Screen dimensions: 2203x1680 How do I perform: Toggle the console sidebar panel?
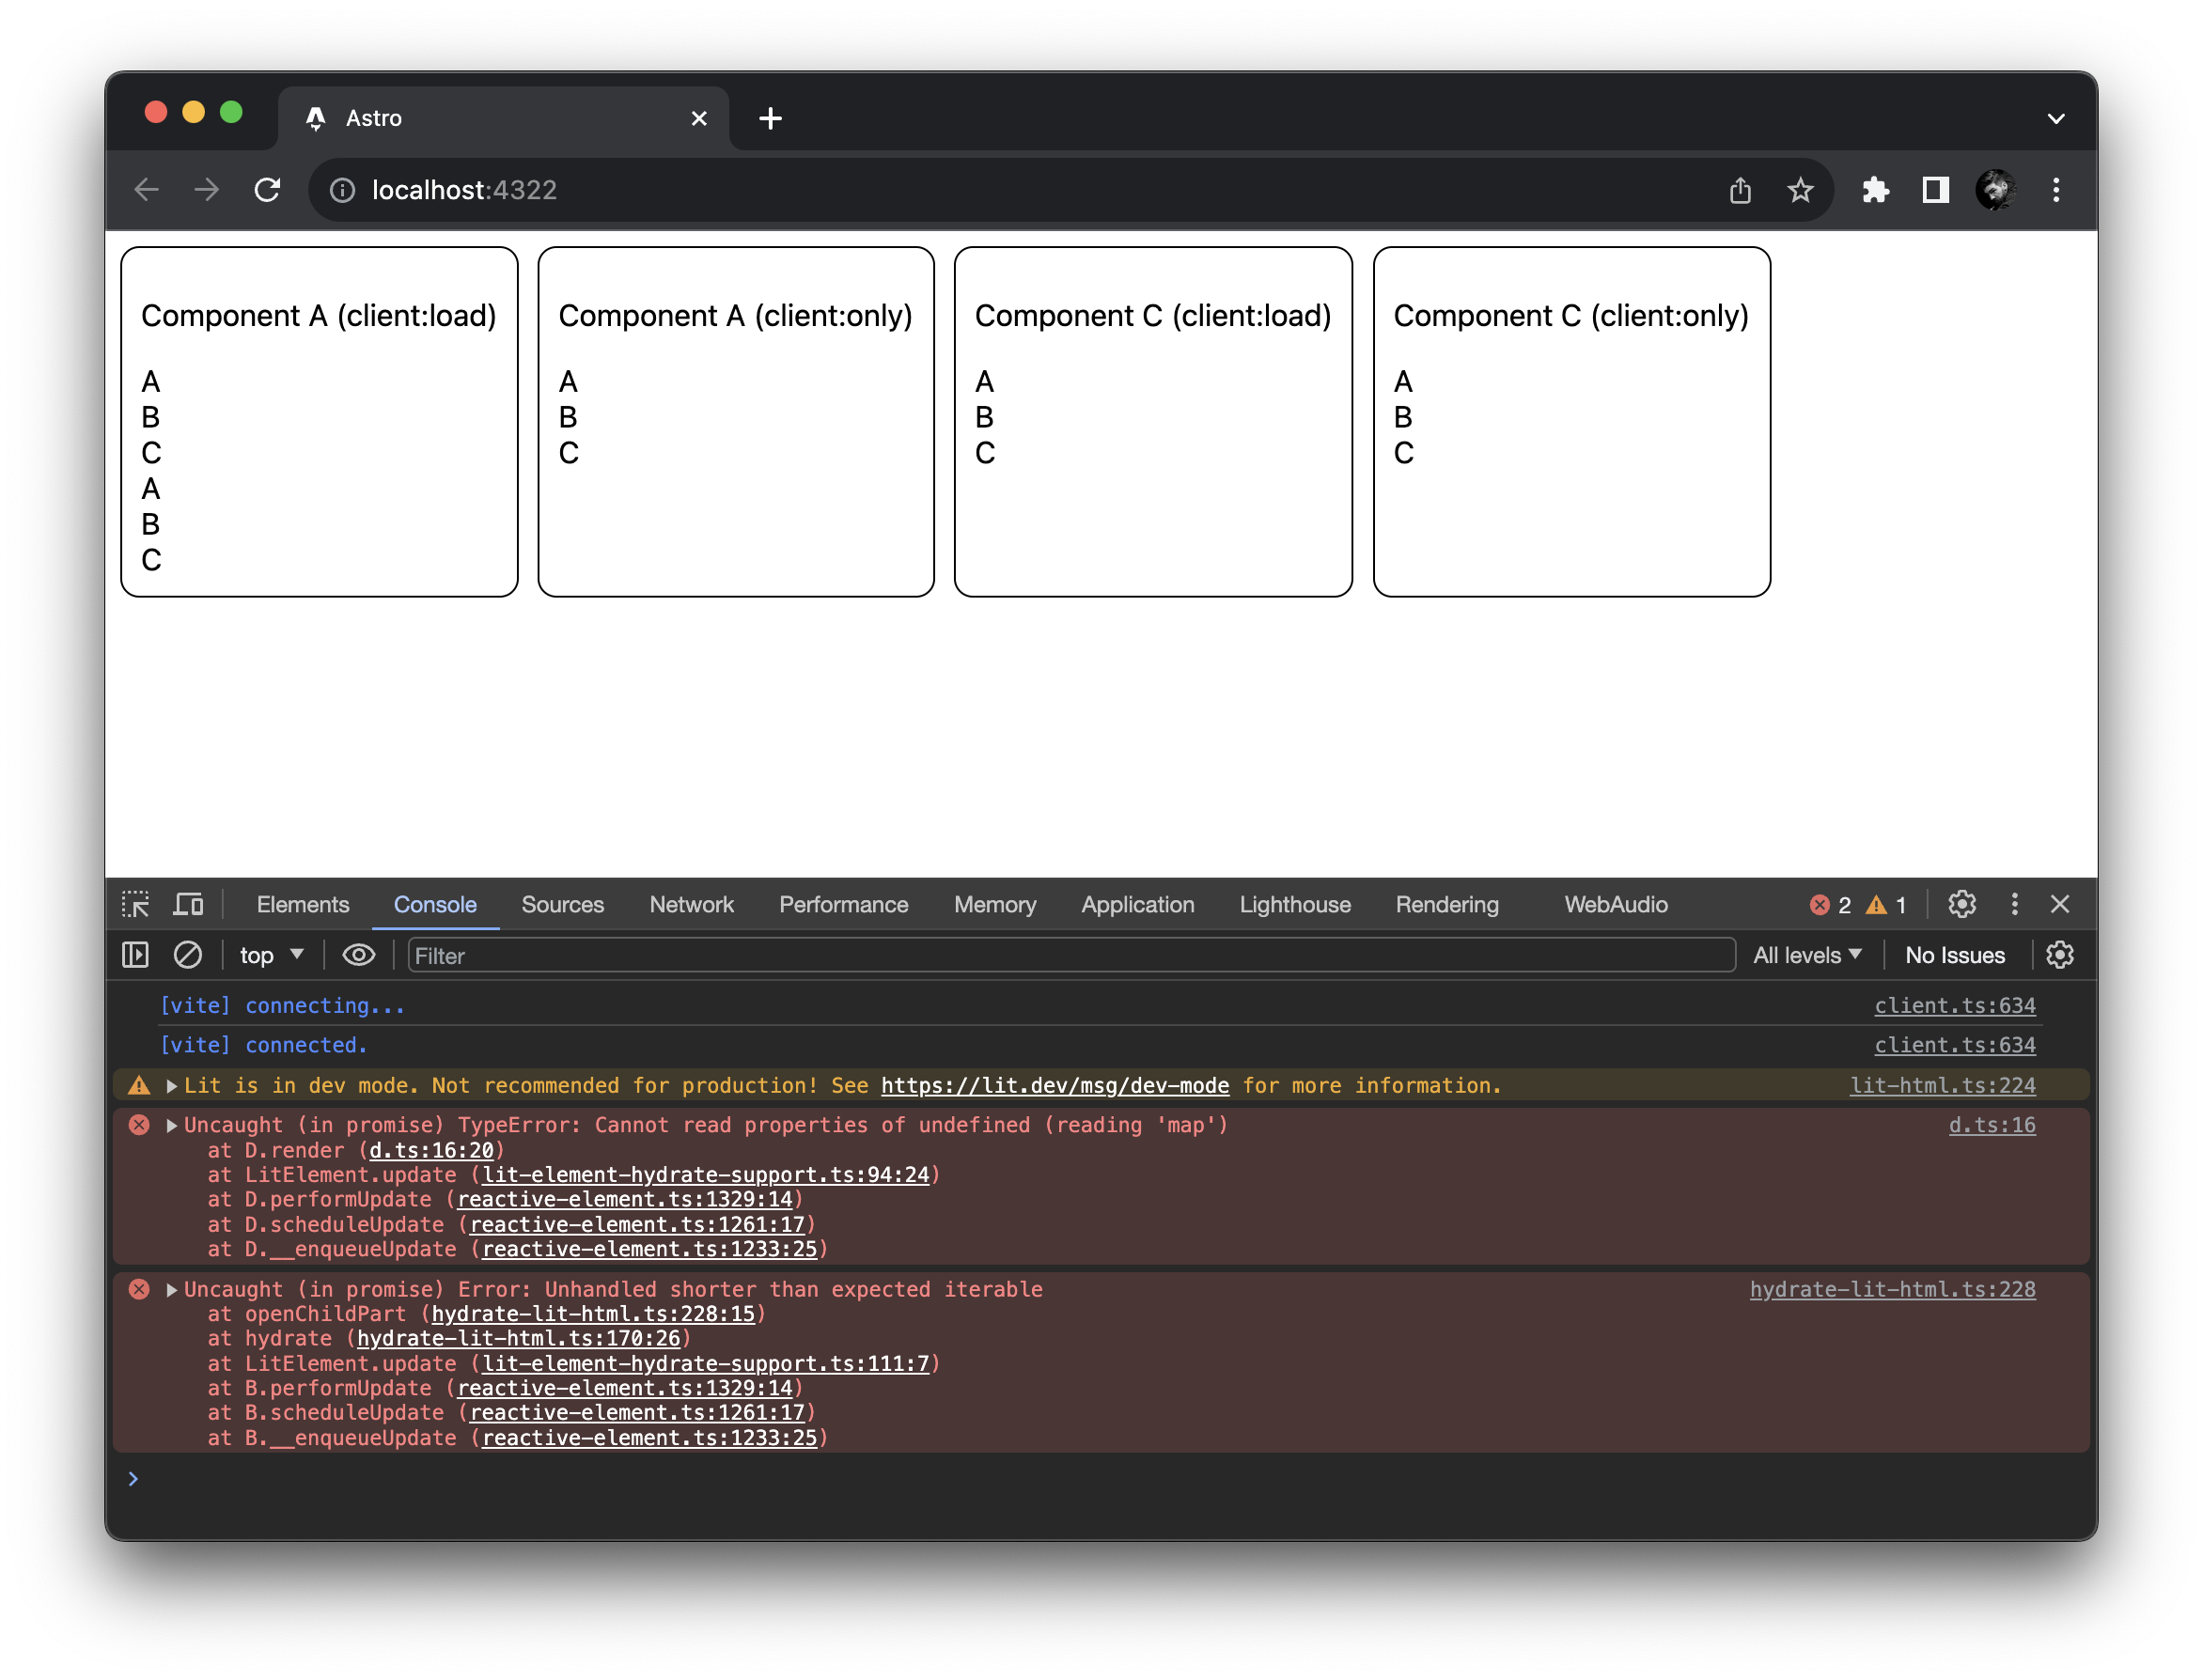click(x=135, y=955)
